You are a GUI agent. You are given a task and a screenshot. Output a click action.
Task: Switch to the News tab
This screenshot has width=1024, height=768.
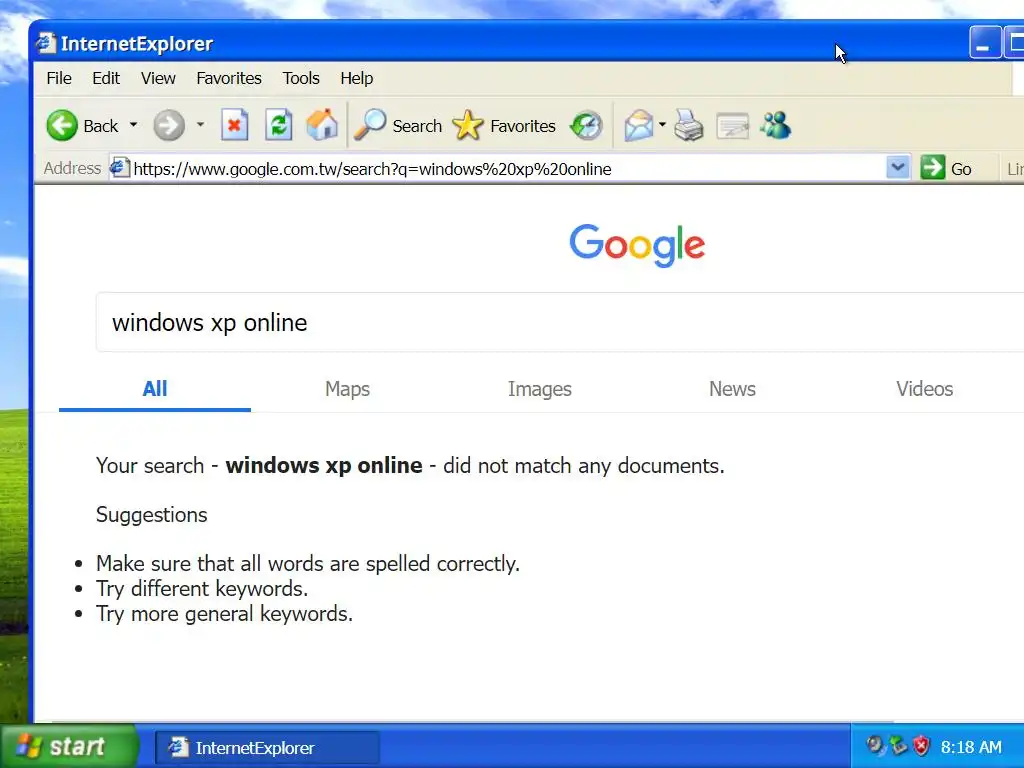pyautogui.click(x=732, y=389)
